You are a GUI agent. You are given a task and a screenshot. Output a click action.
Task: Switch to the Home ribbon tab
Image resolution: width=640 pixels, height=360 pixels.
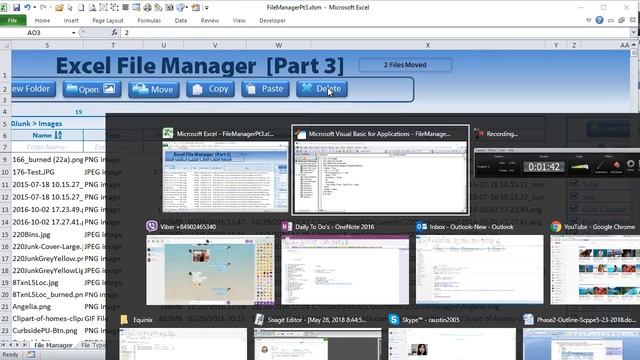tap(42, 20)
